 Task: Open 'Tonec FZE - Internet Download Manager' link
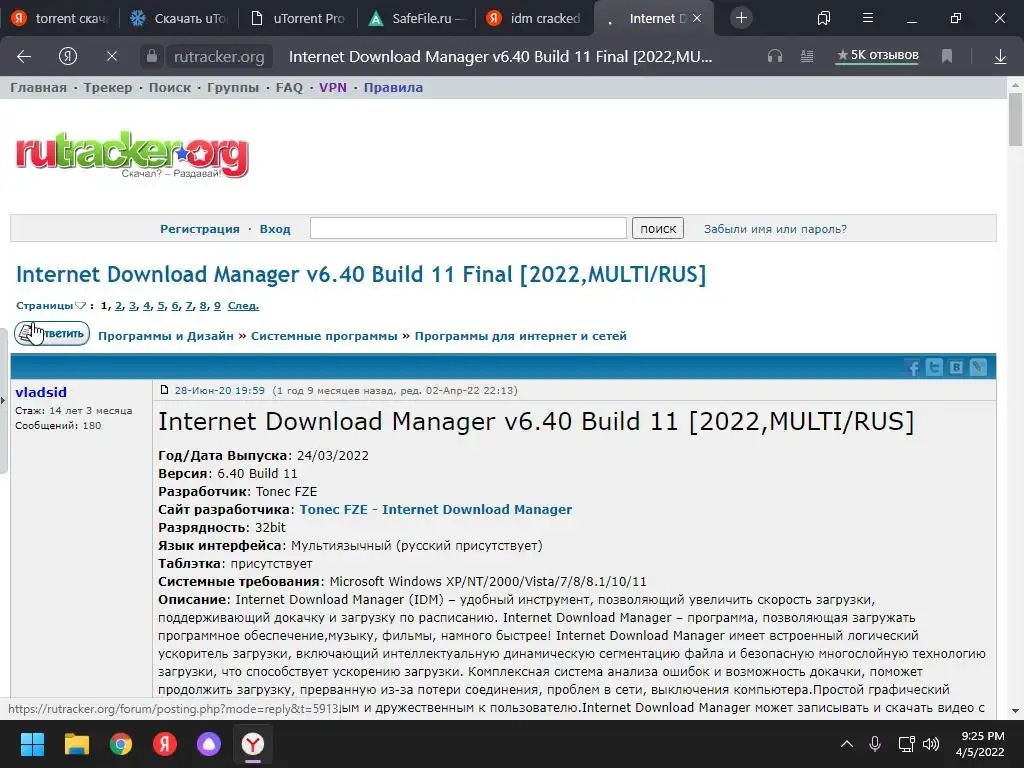436,509
